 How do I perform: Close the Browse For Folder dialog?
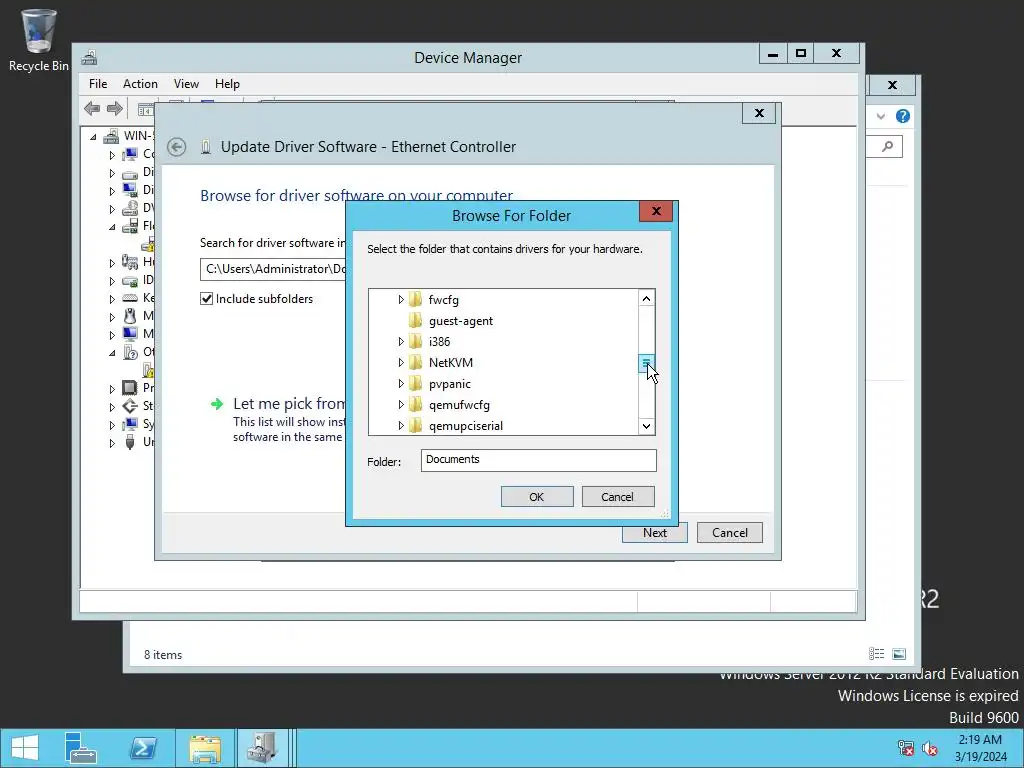click(656, 211)
